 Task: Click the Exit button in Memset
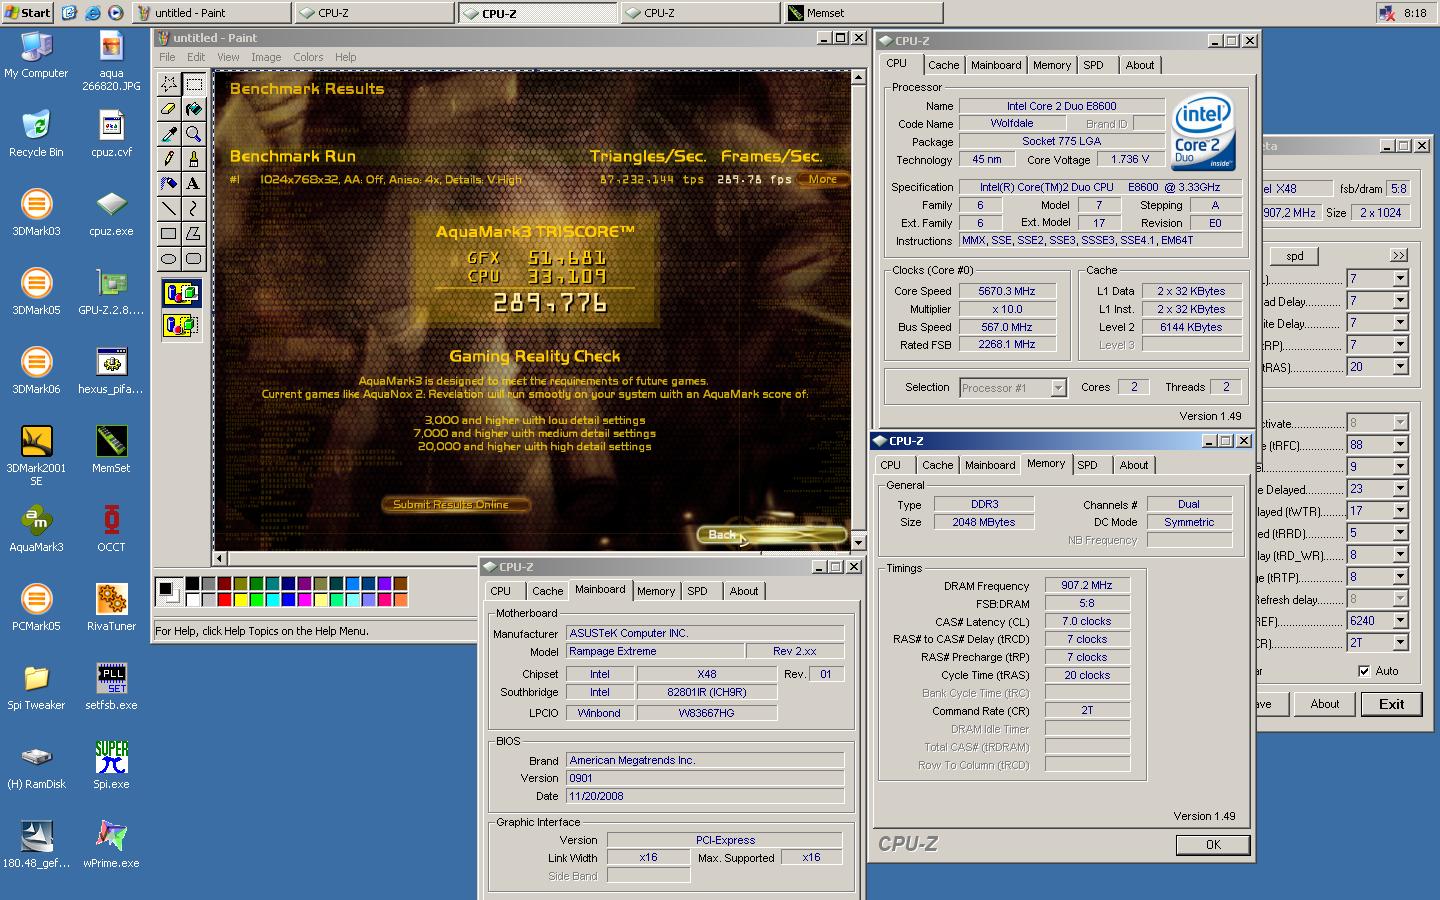(1391, 704)
